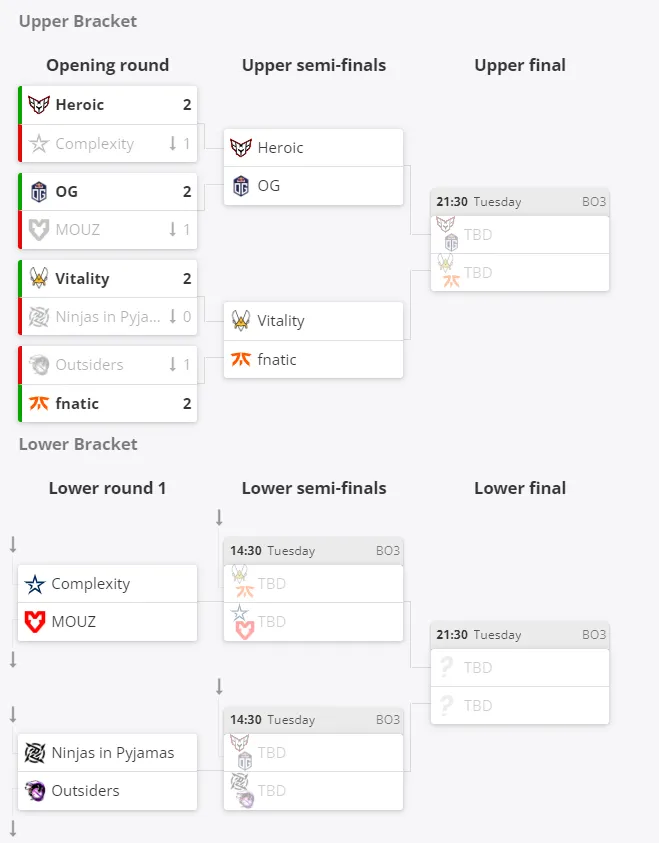Click the MOUZ heart logo in lower round 1

pos(35,621)
